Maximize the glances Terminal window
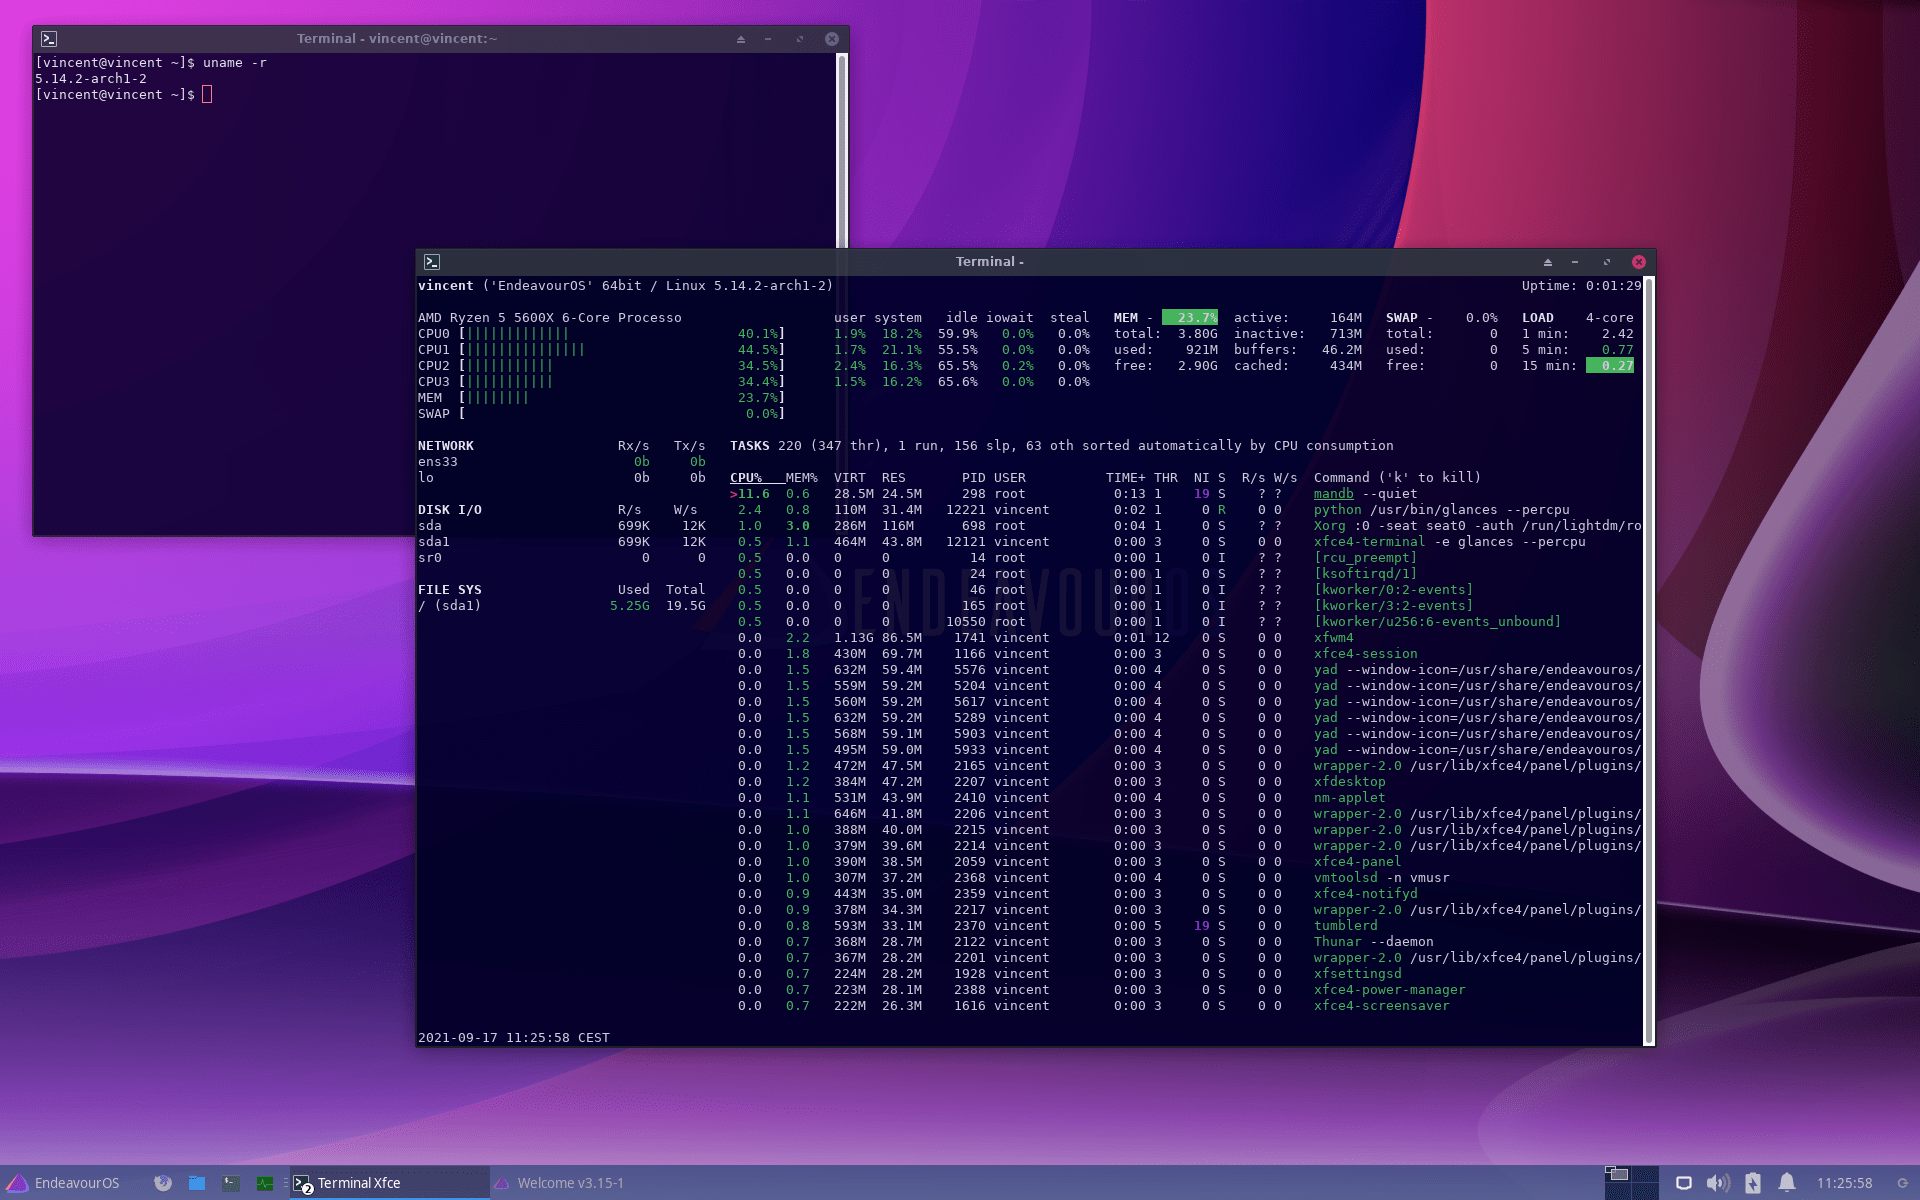Viewport: 1920px width, 1200px height. 1607,261
